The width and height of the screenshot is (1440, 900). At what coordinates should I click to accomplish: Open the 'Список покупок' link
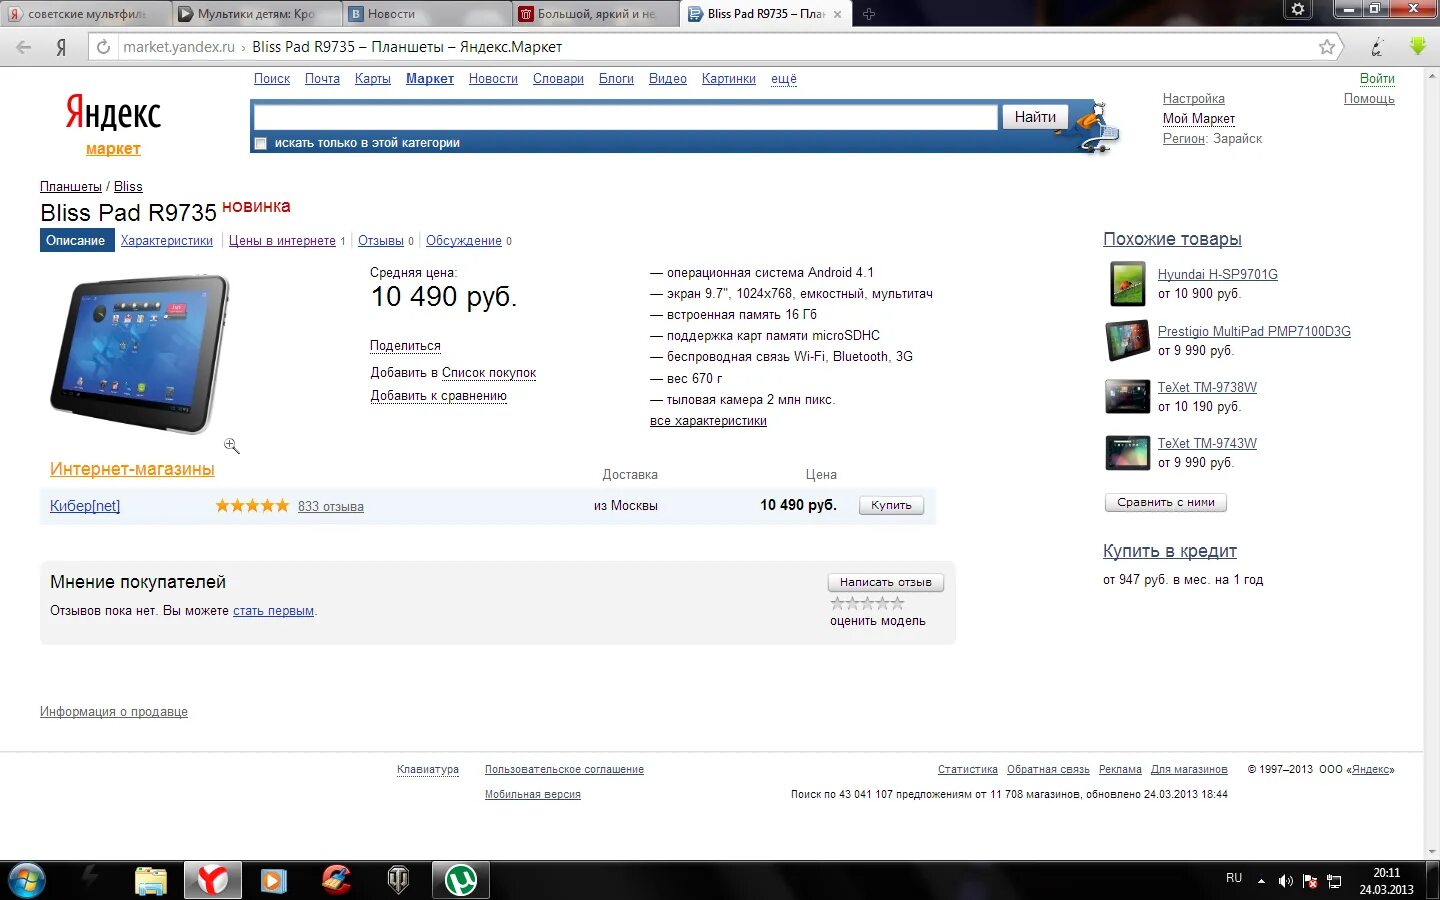coord(489,373)
